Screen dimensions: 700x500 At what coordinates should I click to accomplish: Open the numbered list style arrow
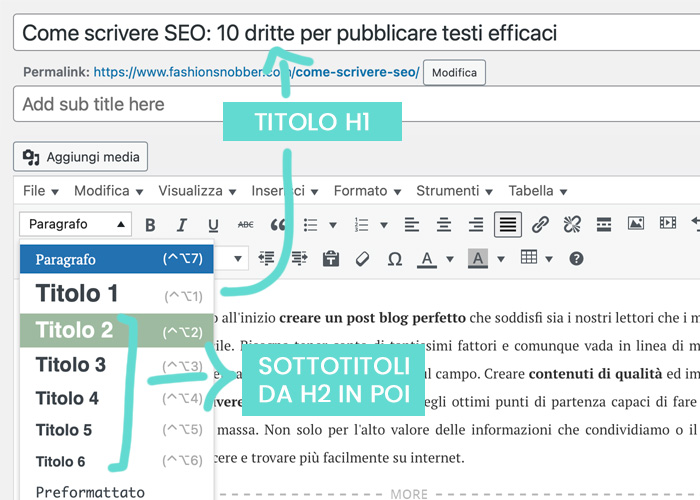(384, 225)
